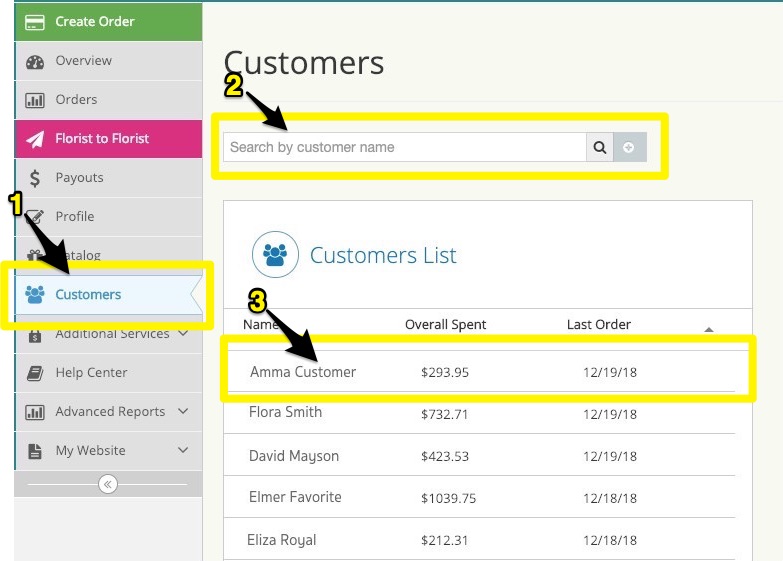Click the magnifying glass search icon
783x561 pixels.
pos(600,147)
